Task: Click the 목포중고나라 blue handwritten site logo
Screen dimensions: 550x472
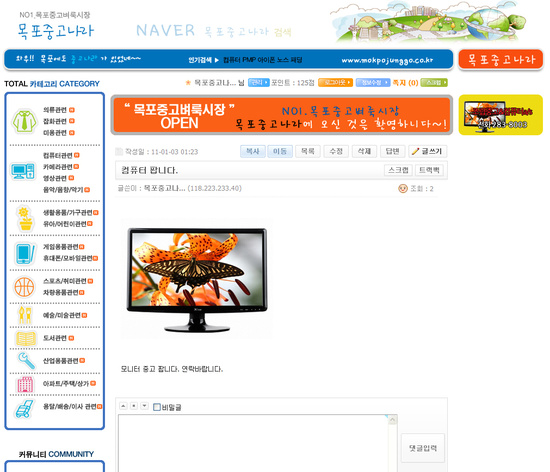Action: coord(56,31)
